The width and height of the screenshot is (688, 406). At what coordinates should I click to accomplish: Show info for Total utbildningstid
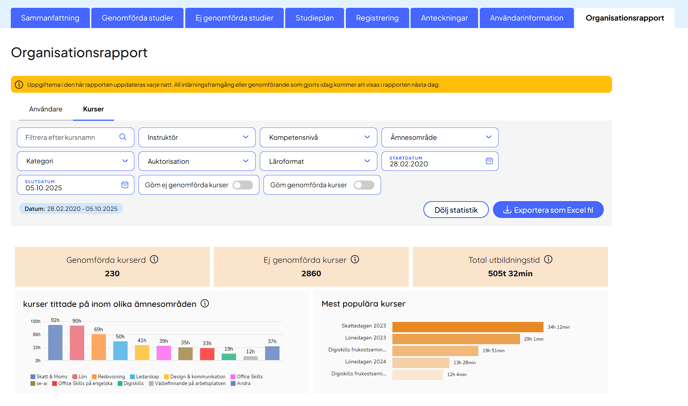[548, 260]
